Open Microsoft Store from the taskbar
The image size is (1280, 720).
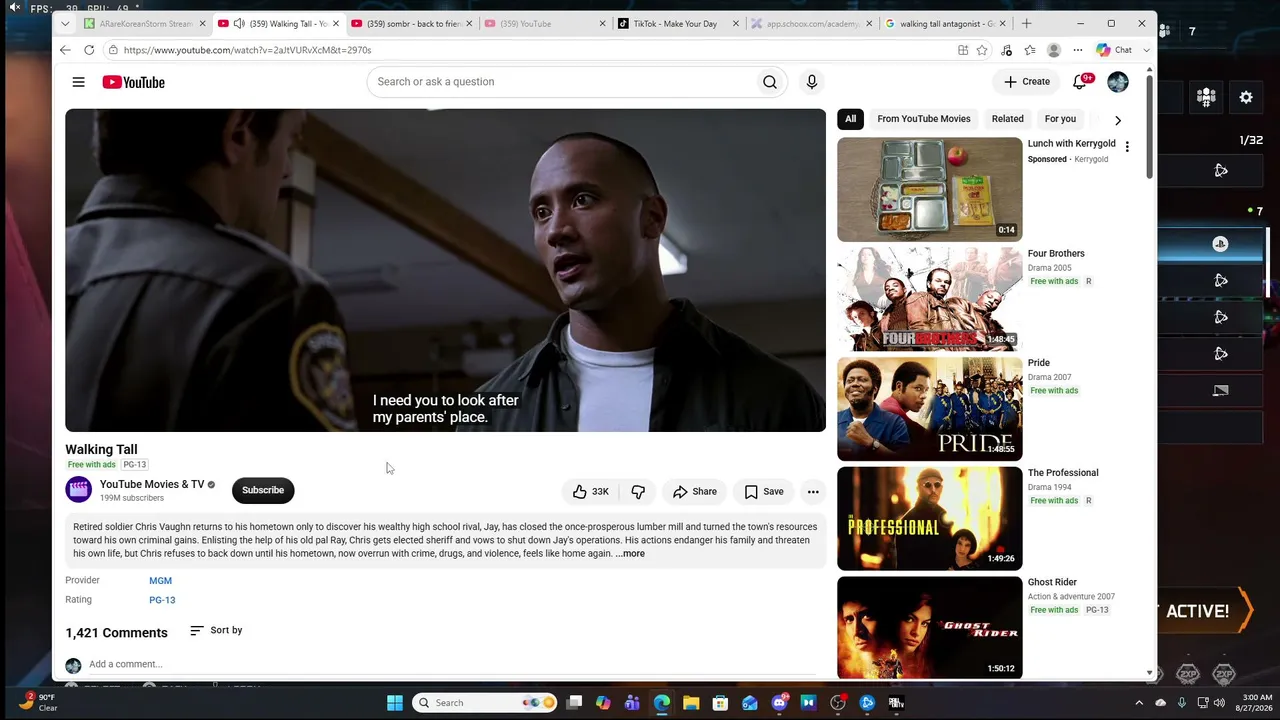pos(720,703)
